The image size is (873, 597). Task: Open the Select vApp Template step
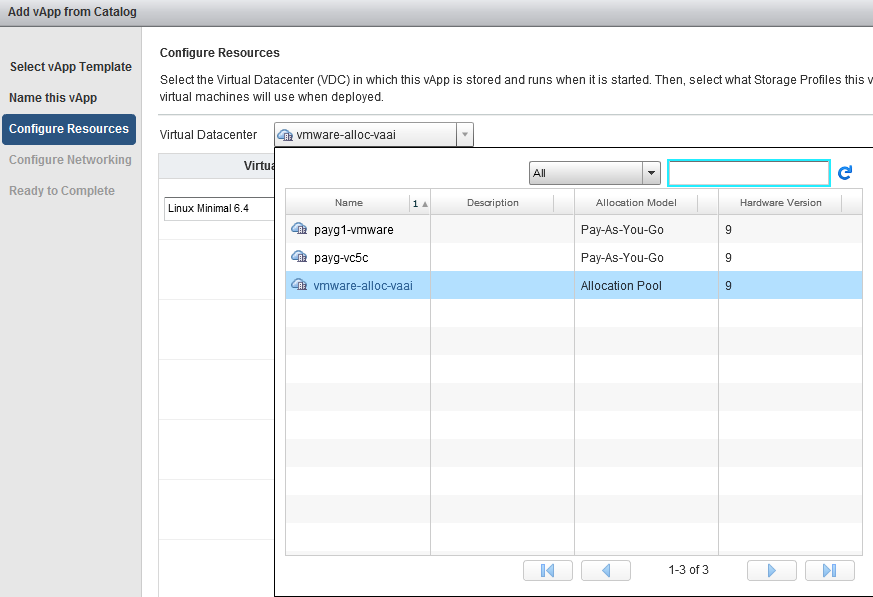70,67
